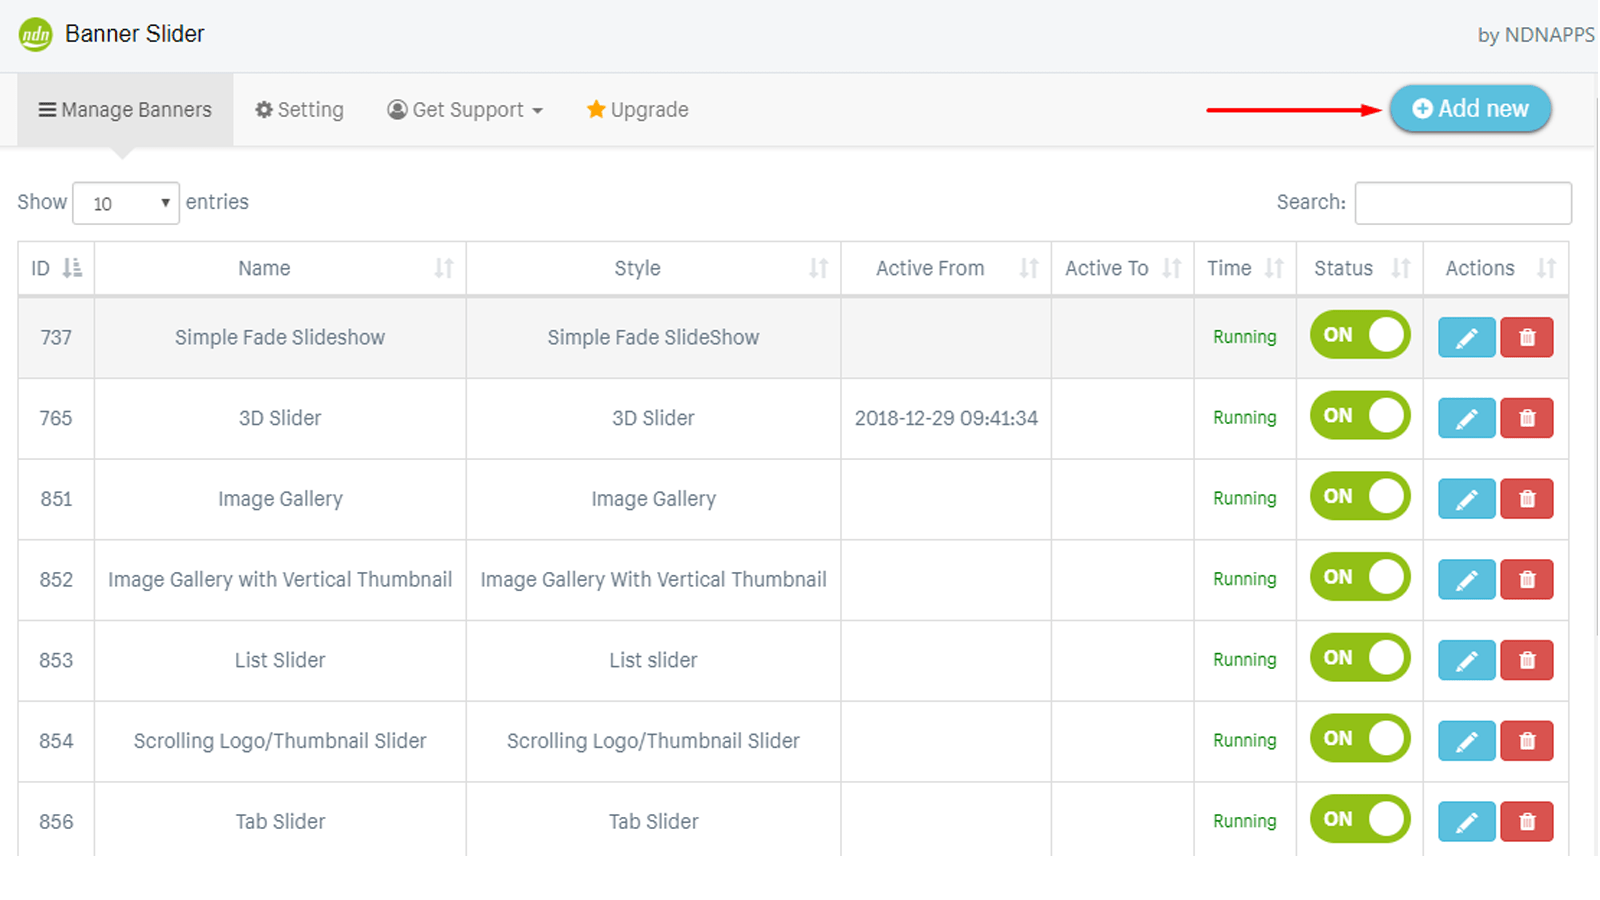1600x900 pixels.
Task: Click the Add new button
Action: click(x=1470, y=109)
